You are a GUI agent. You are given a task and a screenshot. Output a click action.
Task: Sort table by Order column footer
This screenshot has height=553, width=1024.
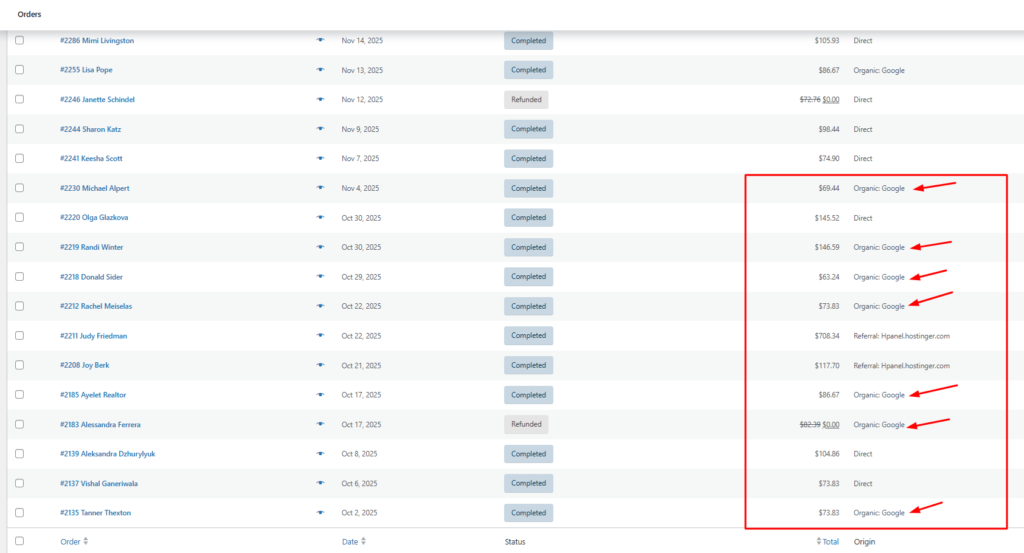point(74,541)
